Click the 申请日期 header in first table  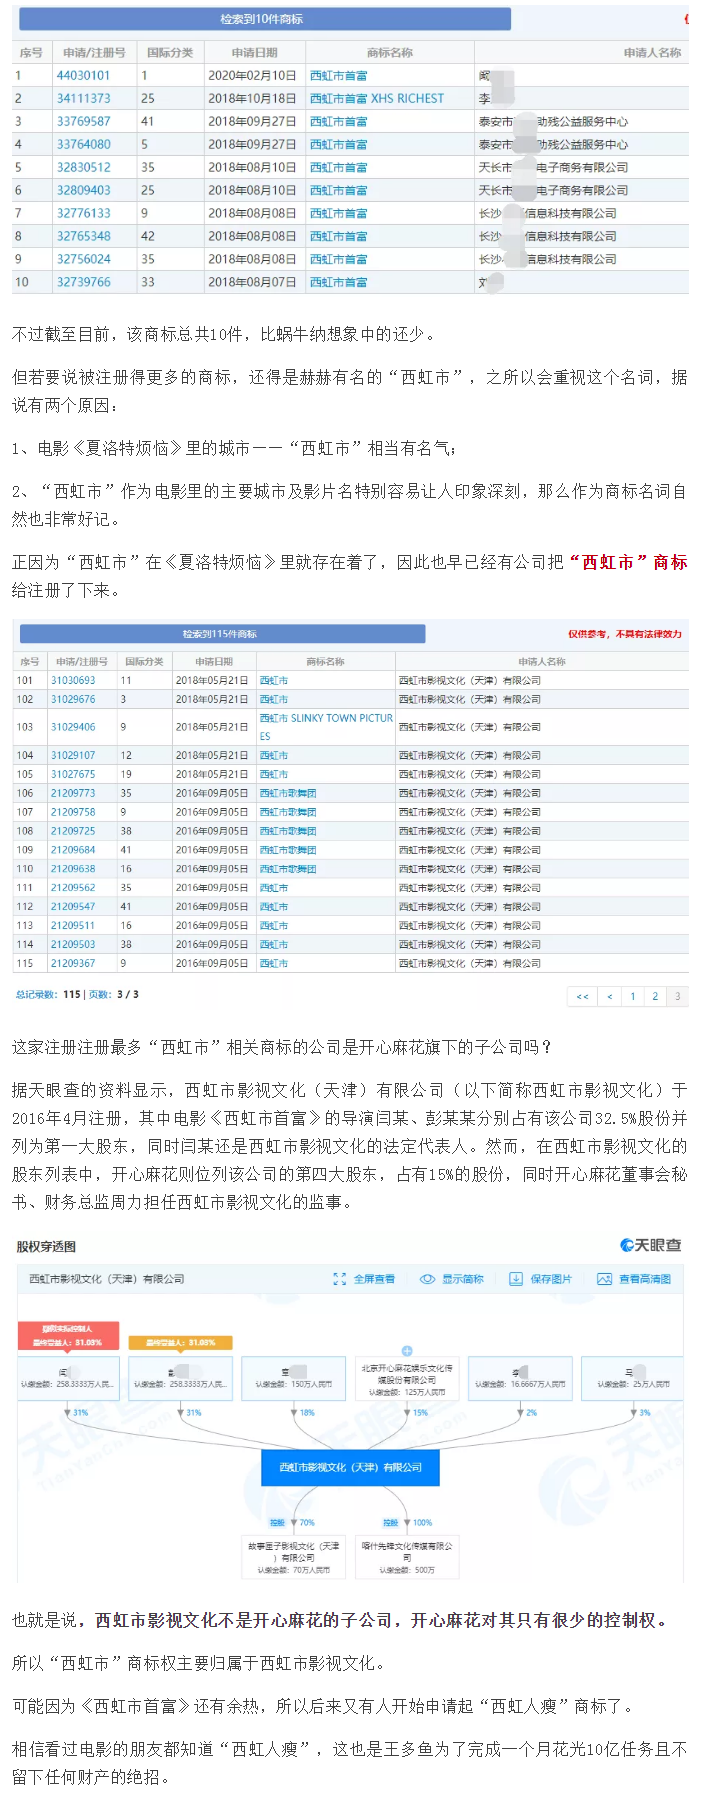(254, 53)
